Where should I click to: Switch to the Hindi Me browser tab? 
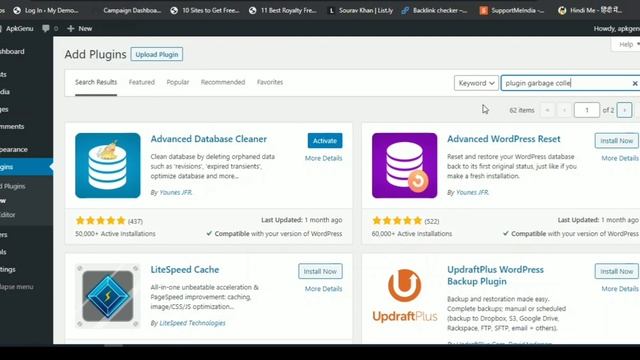point(590,11)
